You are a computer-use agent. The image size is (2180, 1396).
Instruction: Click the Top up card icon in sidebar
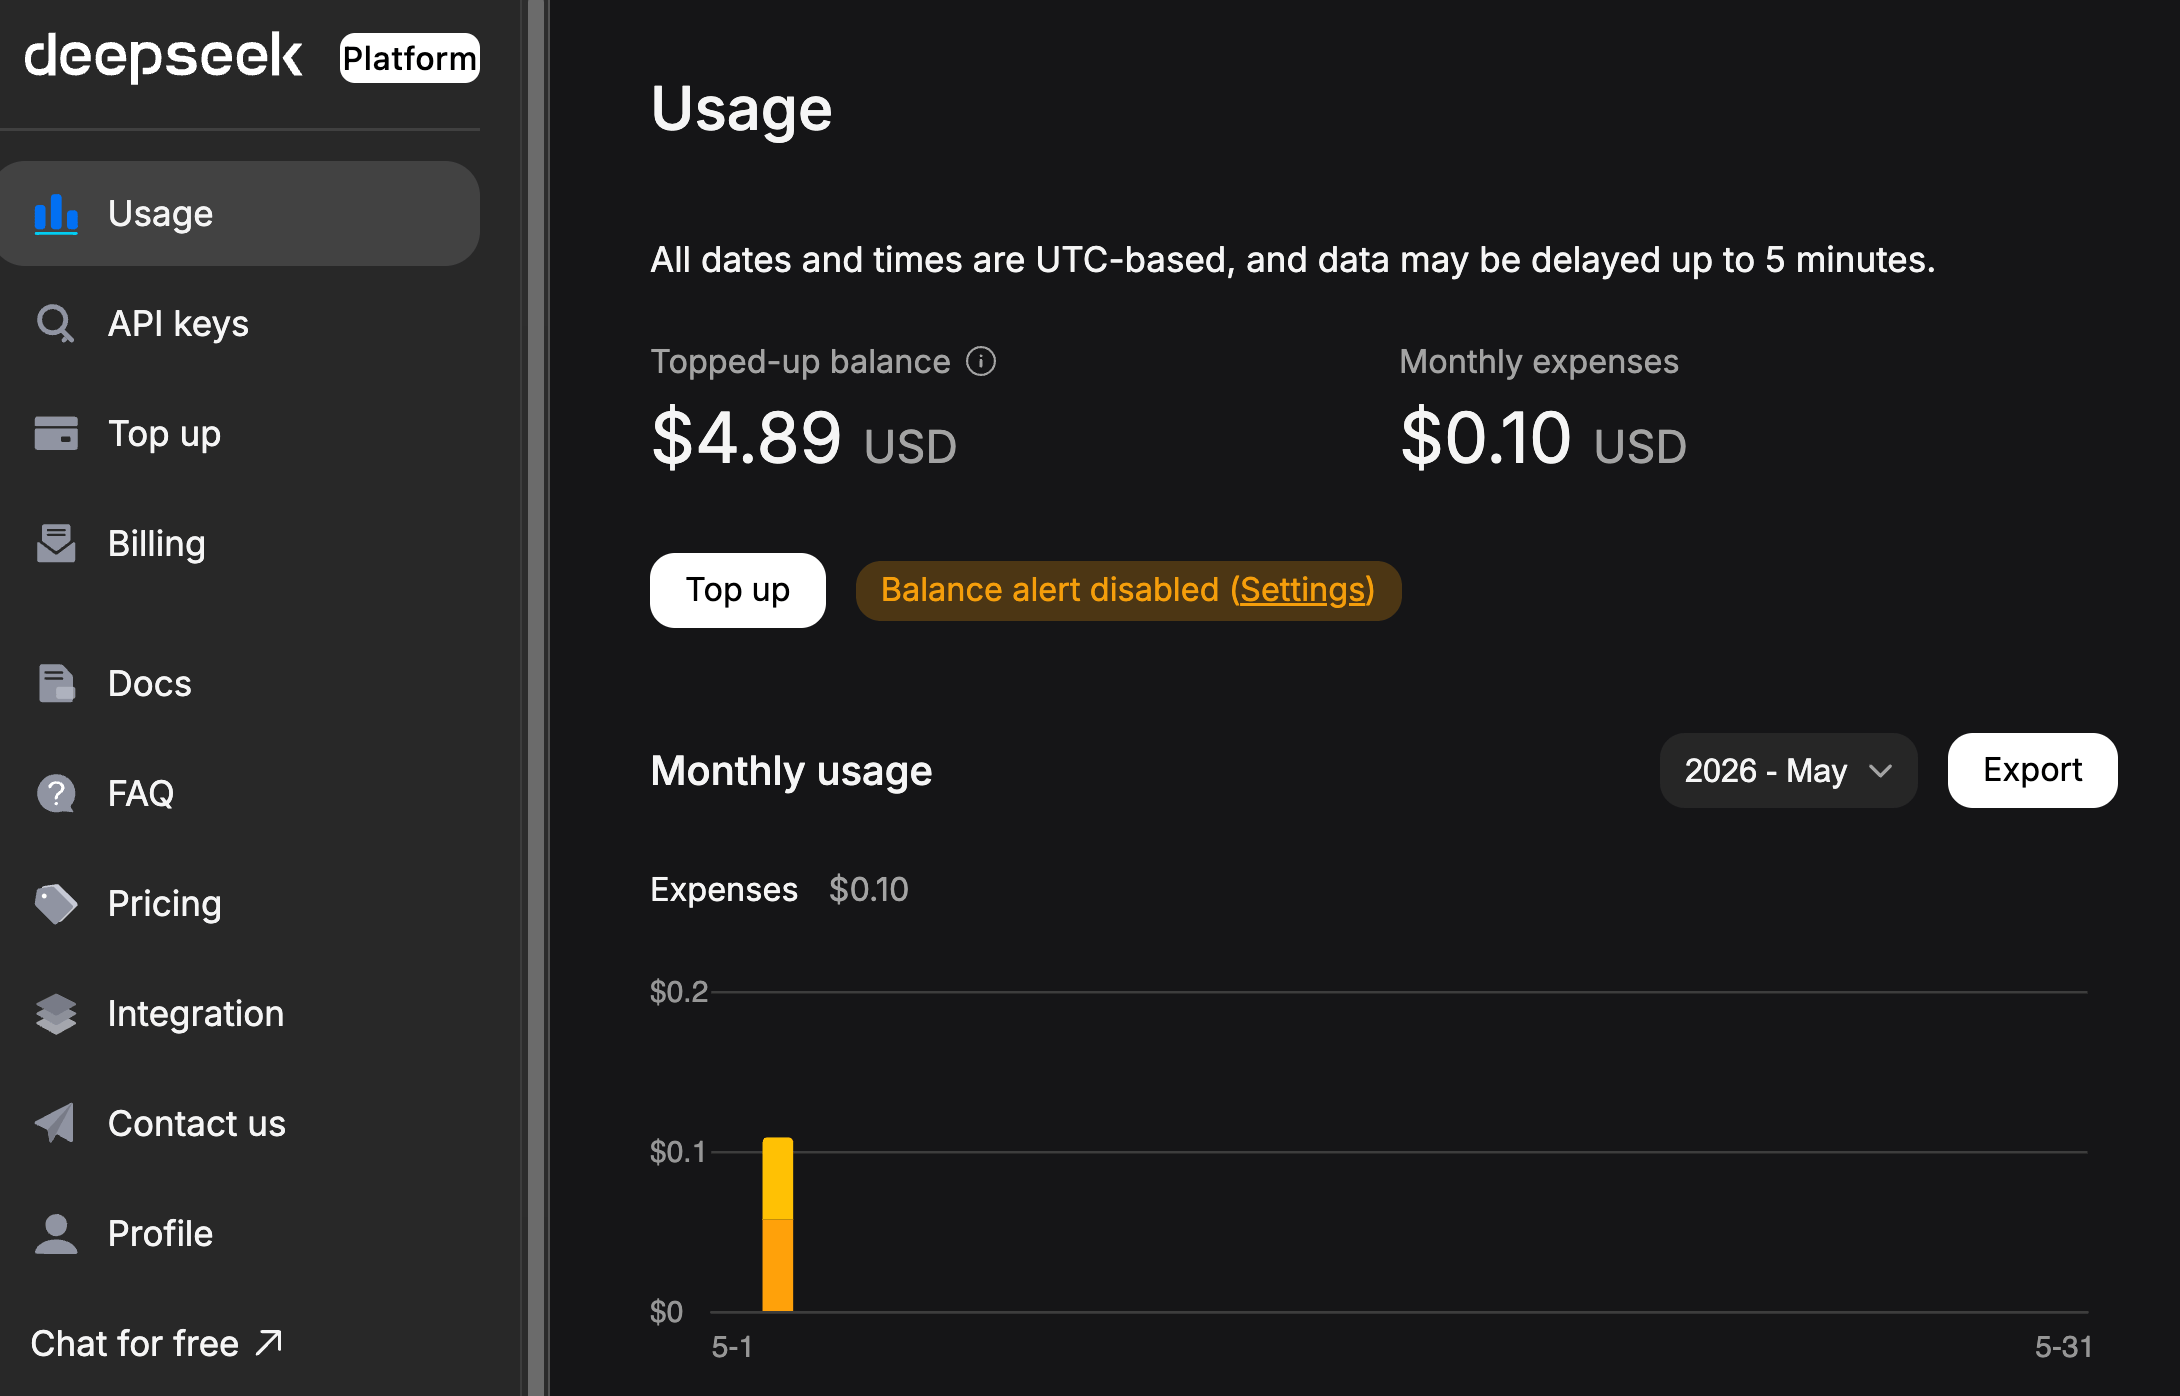click(x=56, y=434)
